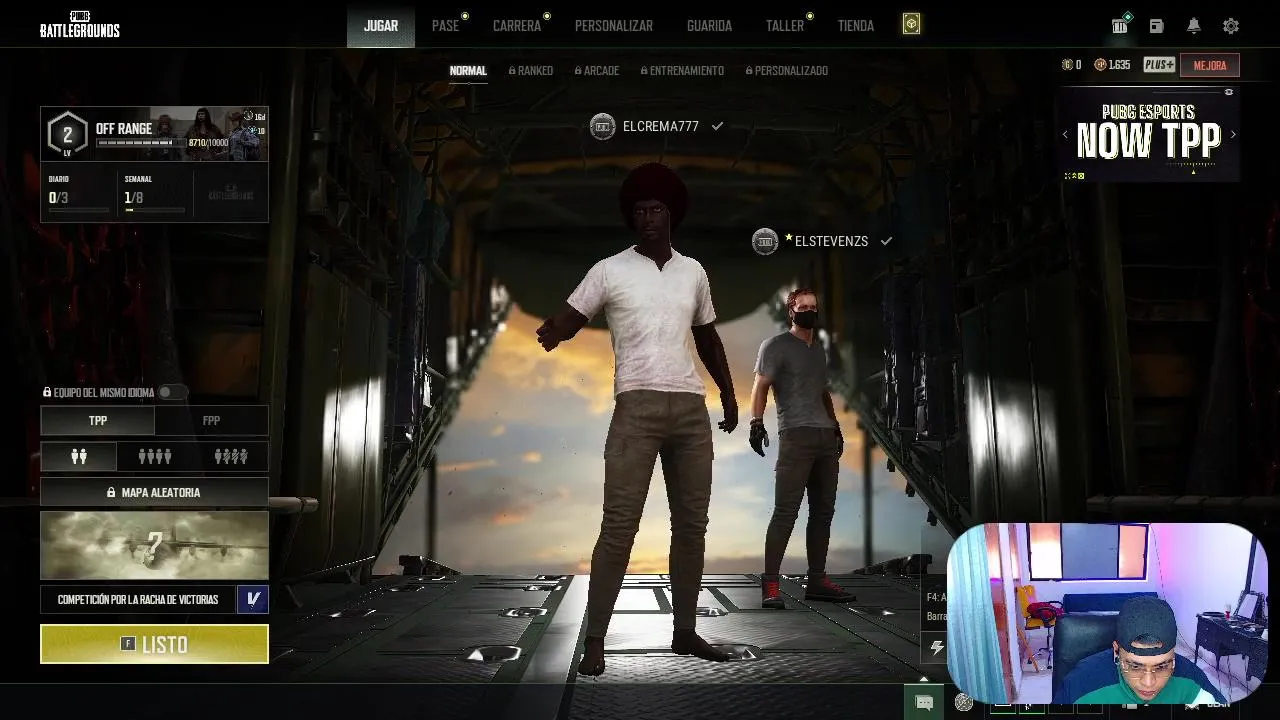Select the locked ENTRENAMIENTO mode
Screen dimensions: 1280x720
click(x=682, y=71)
